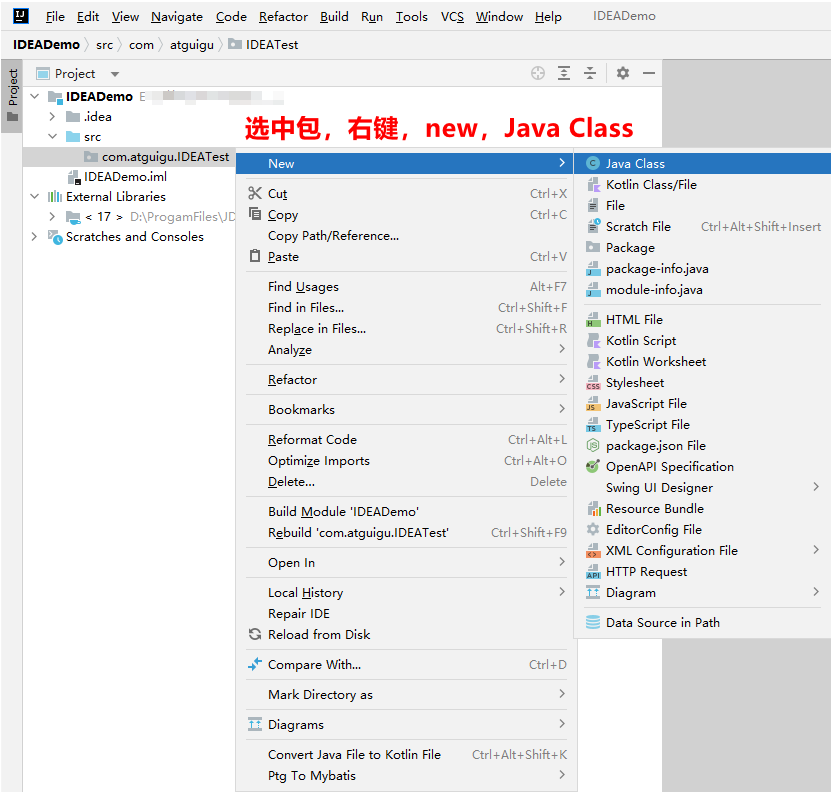
Task: Click the Scratch File icon
Action: click(593, 226)
